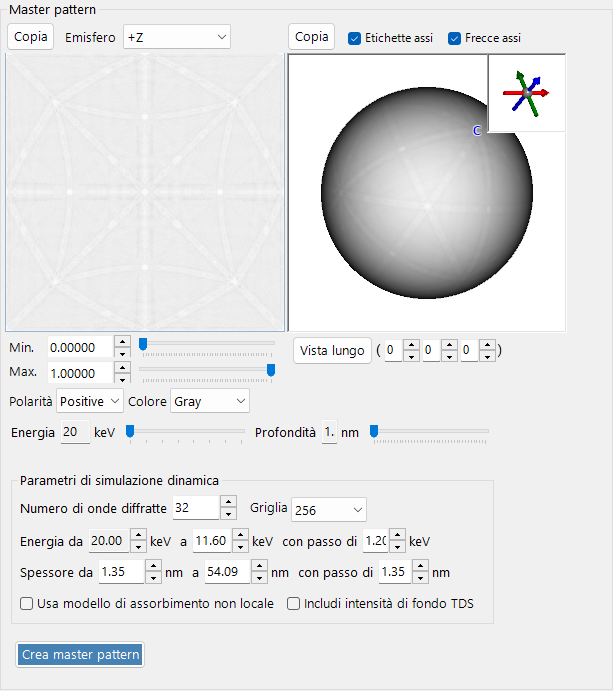Decrease the Max. value with down arrow
This screenshot has height=691, width=613.
[x=123, y=379]
